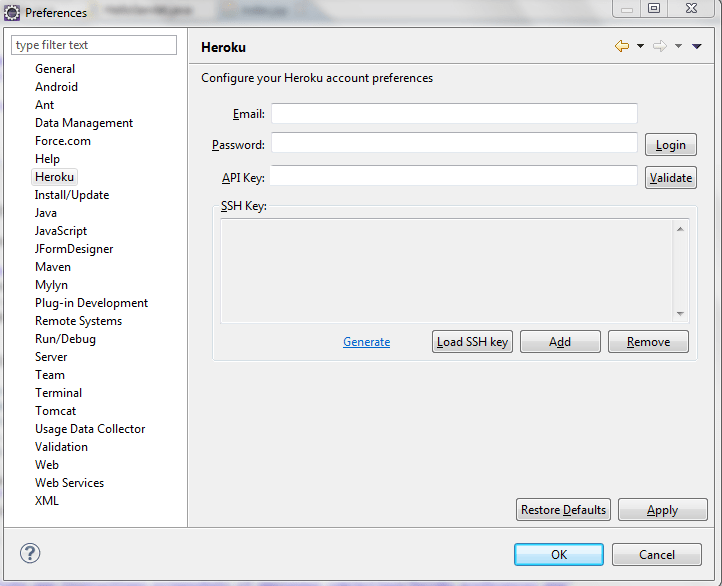Viewport: 722px width, 586px height.
Task: Open Force.com preferences
Action: (63, 141)
